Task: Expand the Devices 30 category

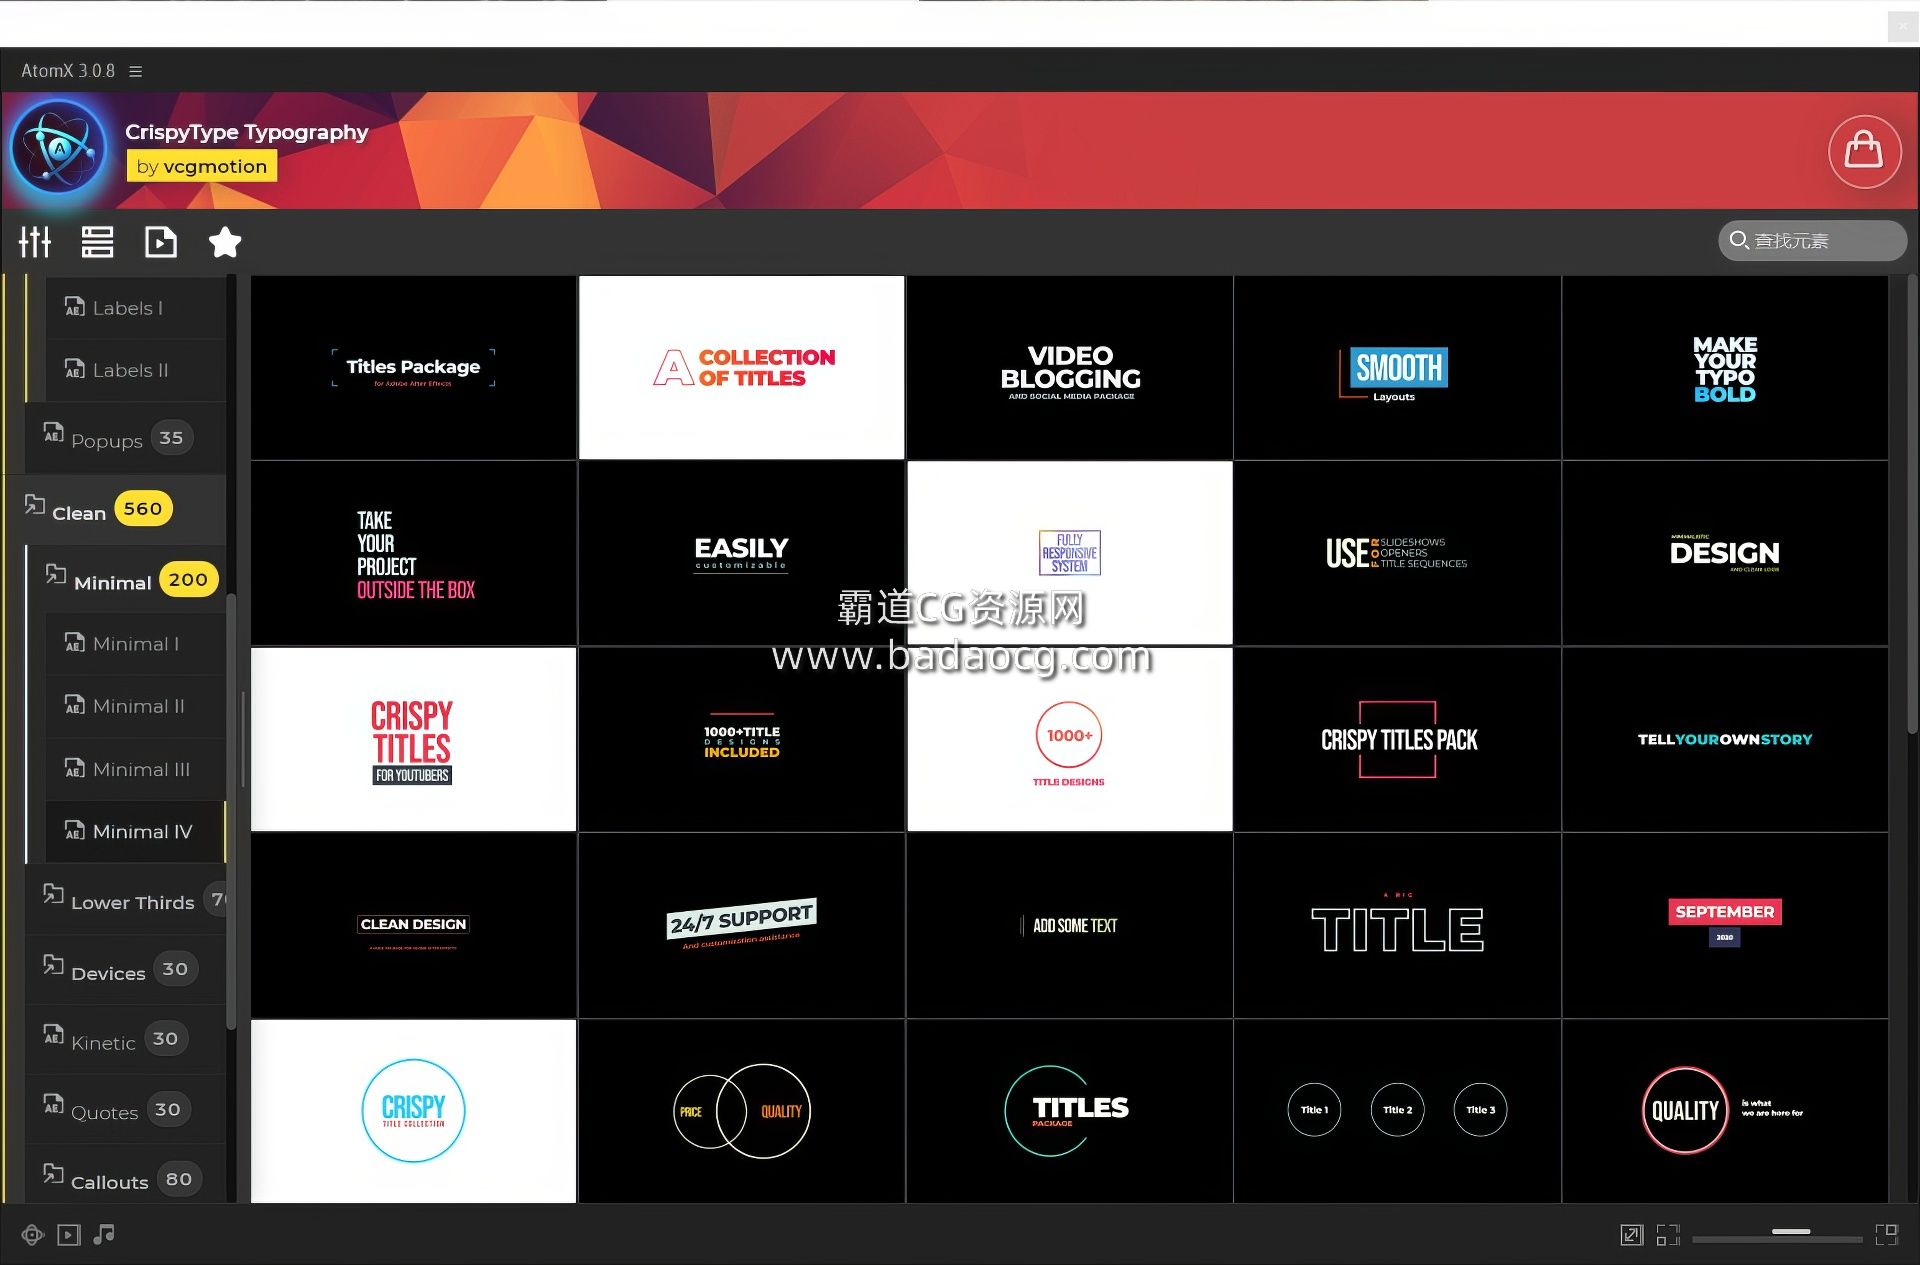Action: (126, 970)
